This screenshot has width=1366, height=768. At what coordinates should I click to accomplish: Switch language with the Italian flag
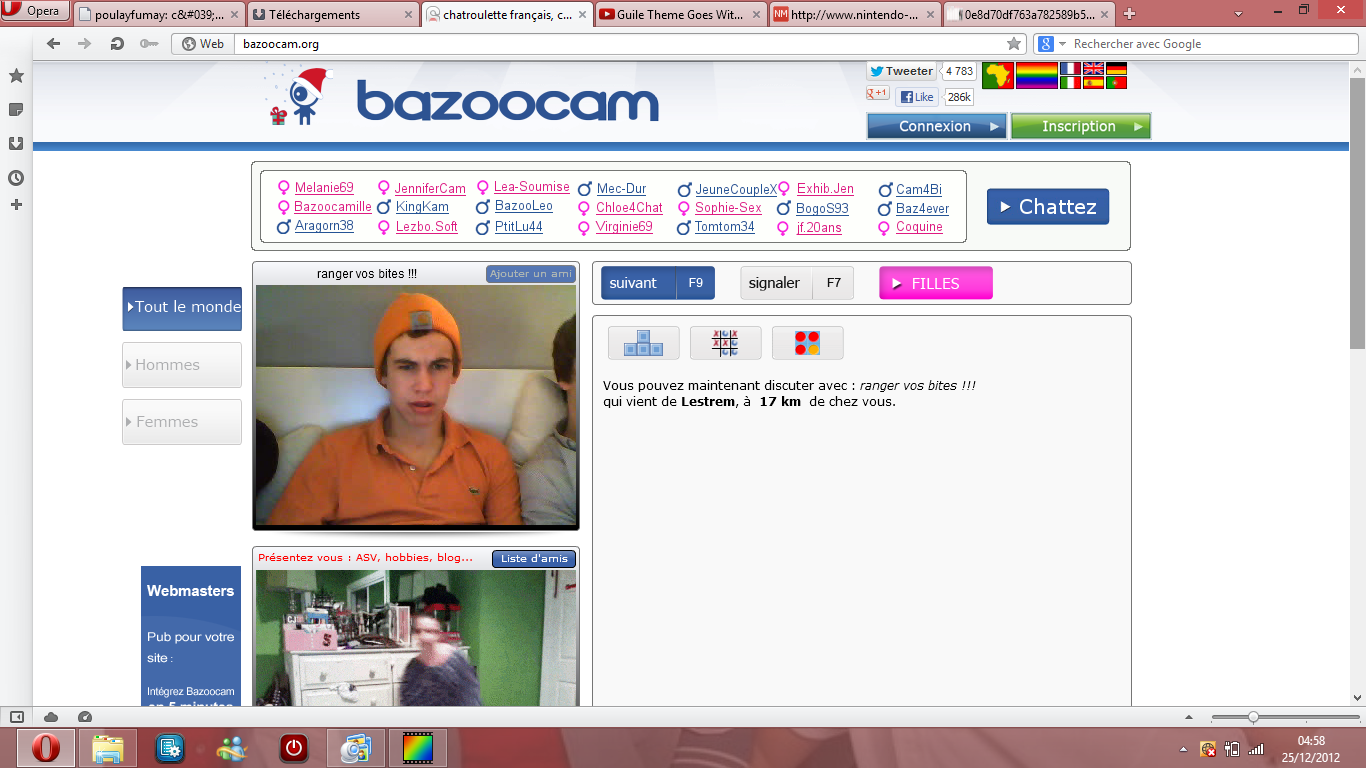1071,83
